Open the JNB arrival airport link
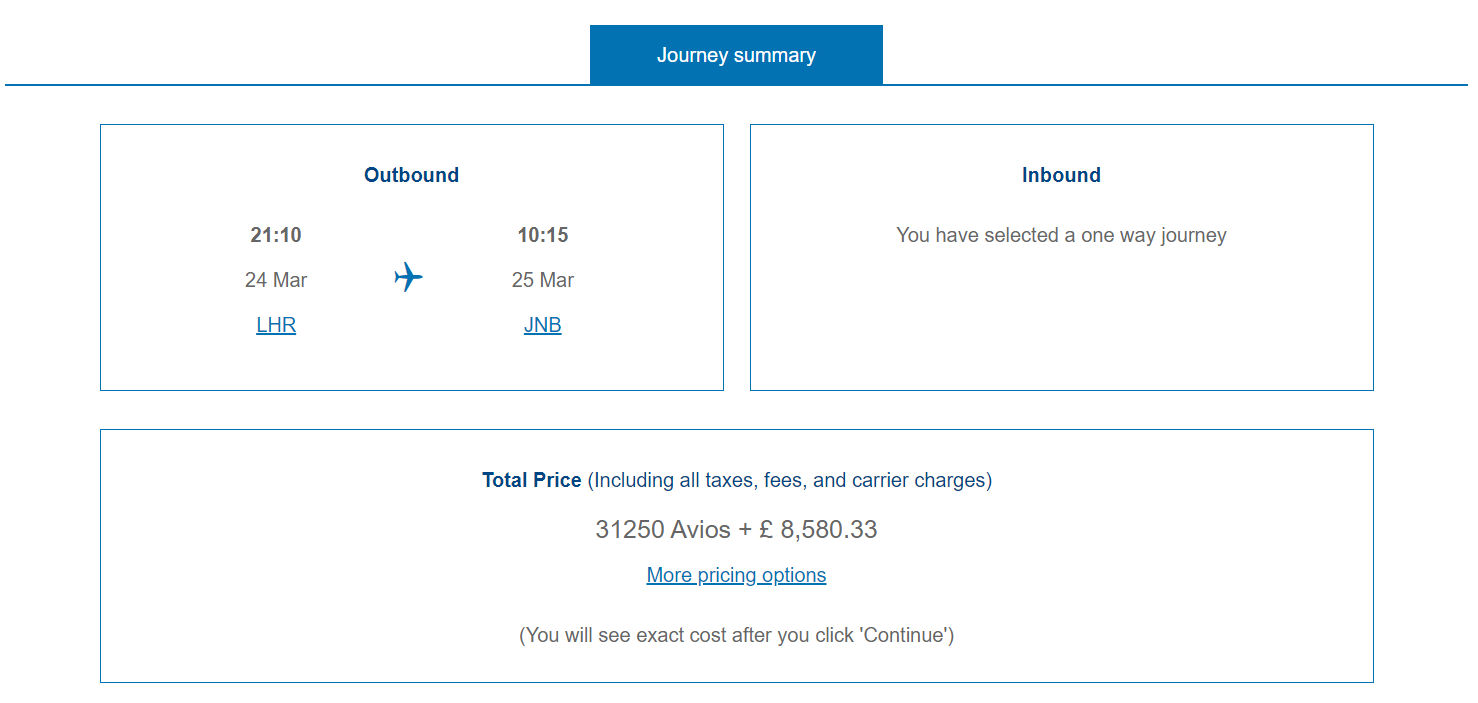The image size is (1478, 703). point(542,325)
